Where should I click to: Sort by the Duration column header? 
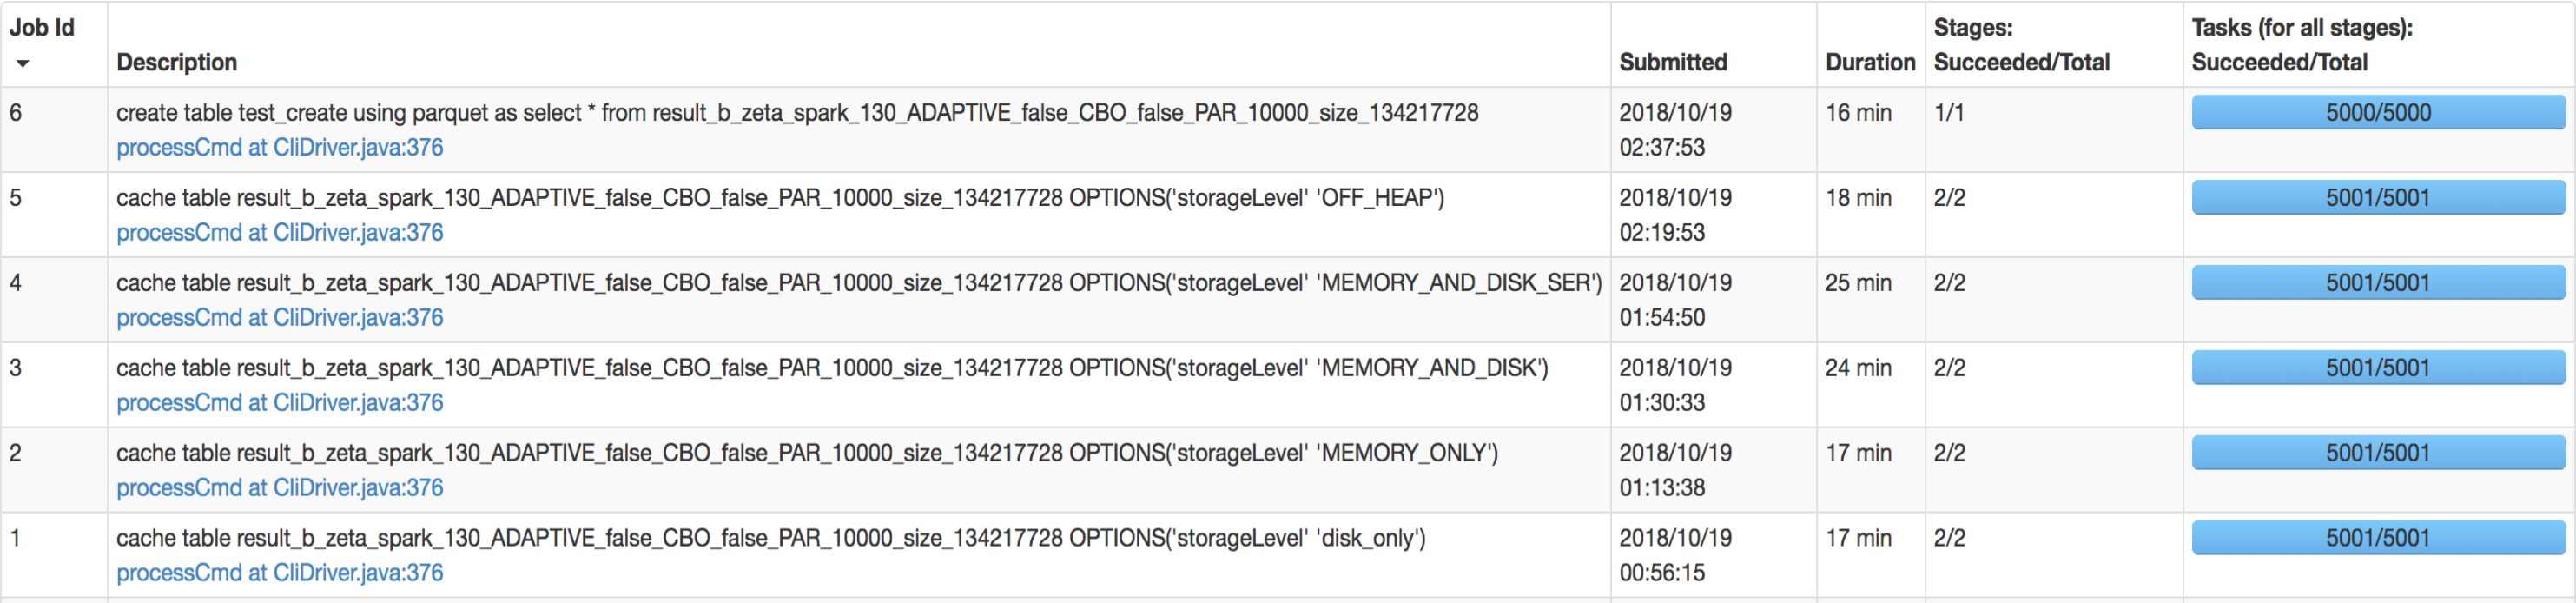pyautogui.click(x=1870, y=62)
